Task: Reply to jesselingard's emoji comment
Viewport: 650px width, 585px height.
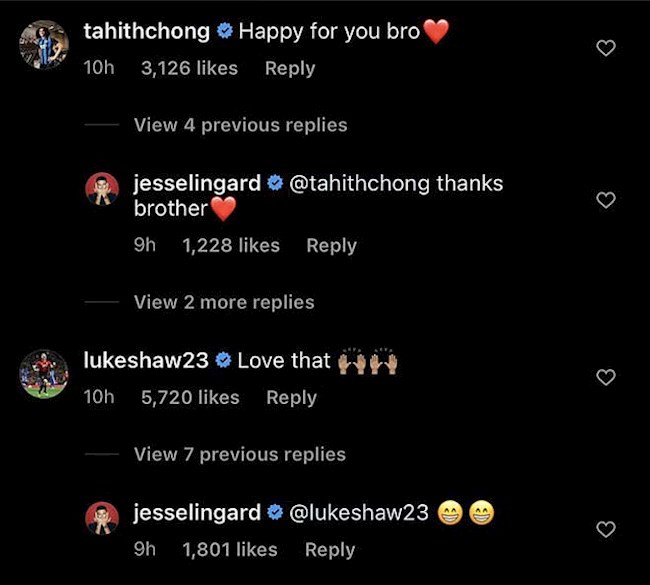Action: 330,550
